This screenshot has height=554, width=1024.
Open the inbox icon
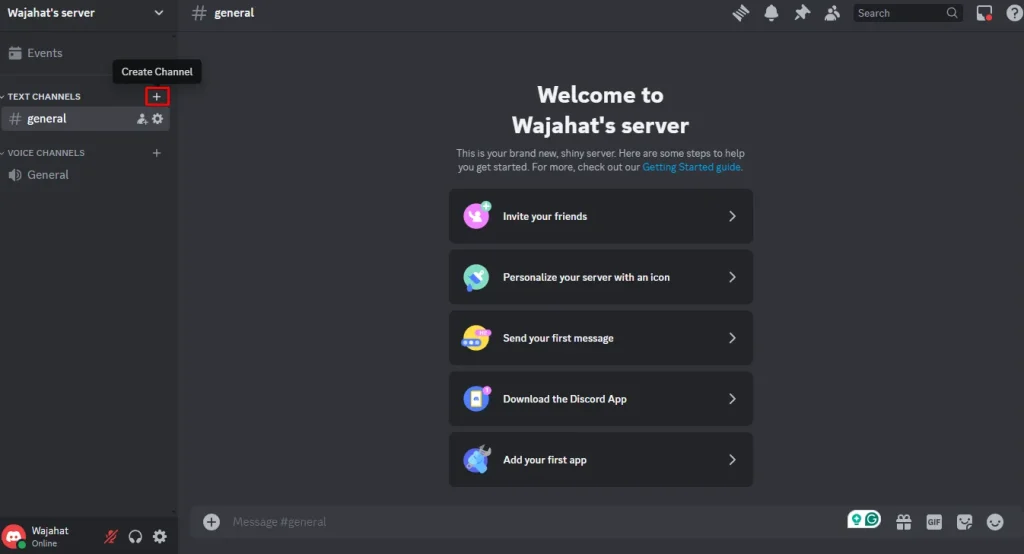click(x=984, y=13)
